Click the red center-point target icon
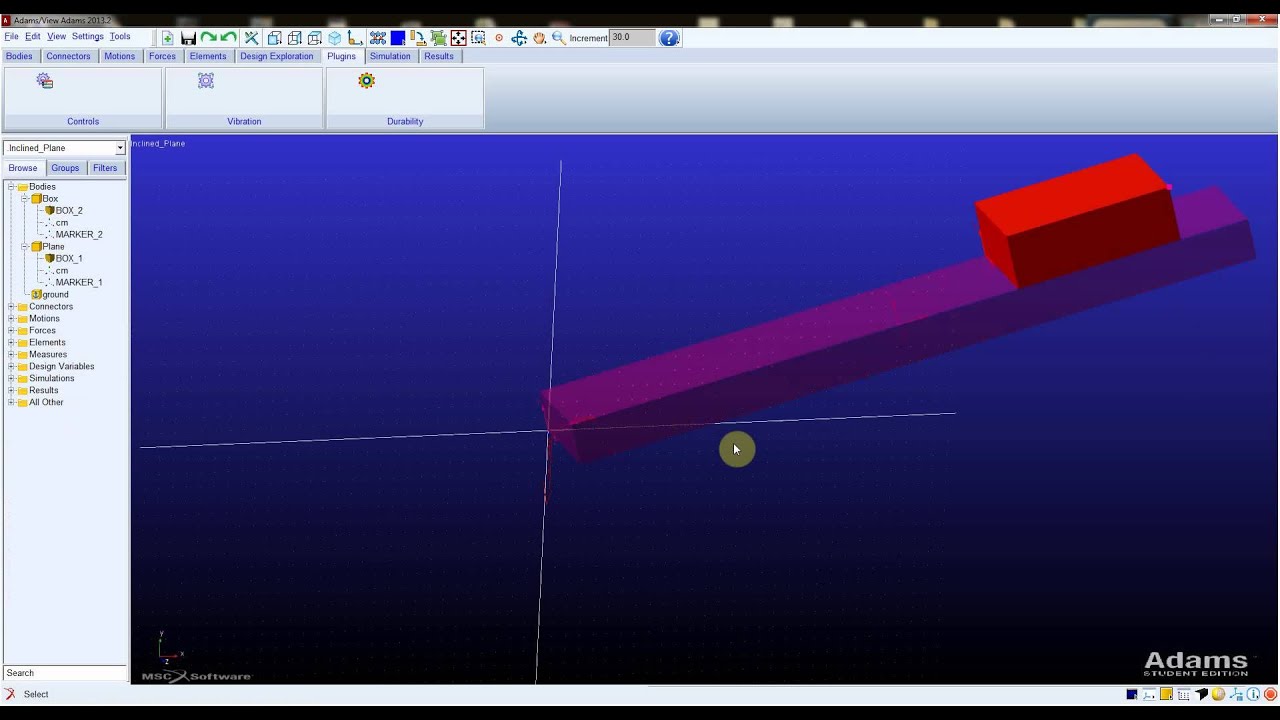 (x=499, y=38)
